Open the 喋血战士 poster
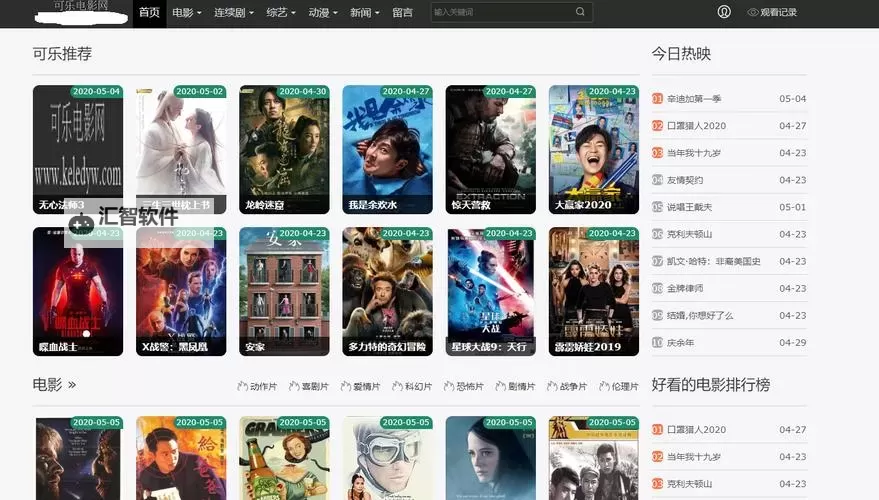The width and height of the screenshot is (879, 500). coord(78,291)
